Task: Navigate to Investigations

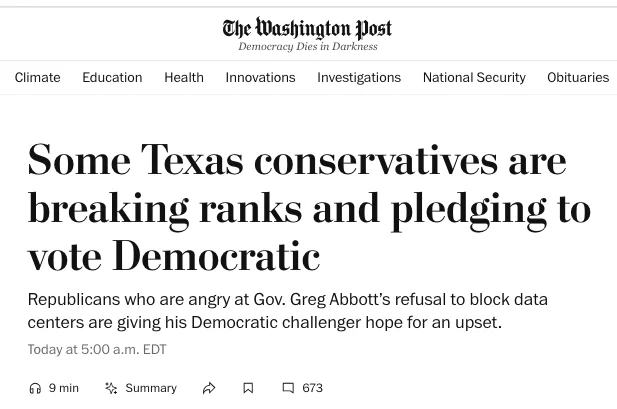Action: pyautogui.click(x=359, y=78)
